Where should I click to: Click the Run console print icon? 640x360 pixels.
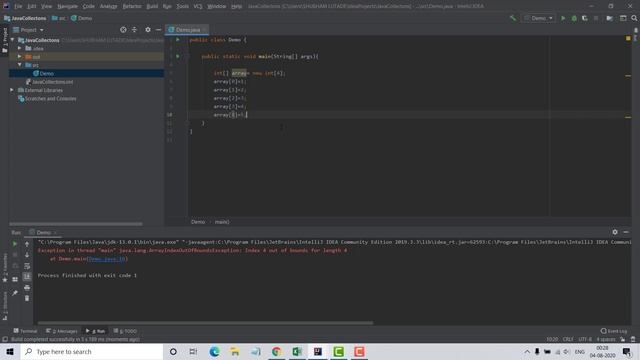pyautogui.click(x=27, y=288)
